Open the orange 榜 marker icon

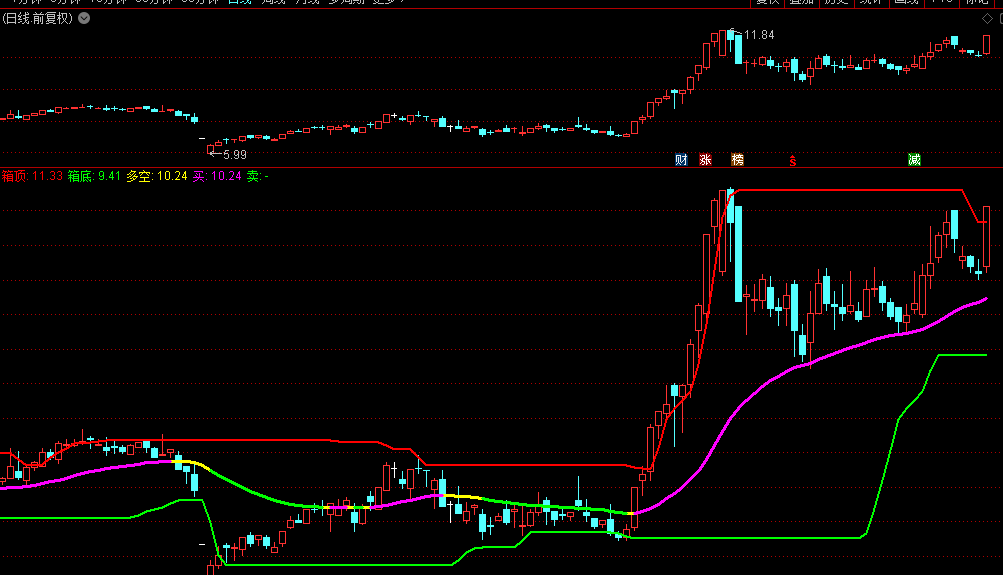pyautogui.click(x=737, y=160)
